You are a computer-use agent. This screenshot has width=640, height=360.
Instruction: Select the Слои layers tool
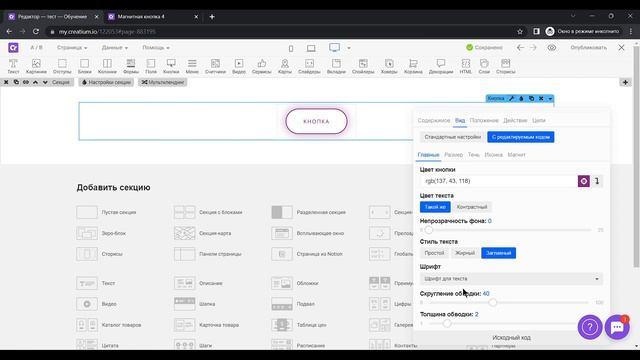[484, 66]
